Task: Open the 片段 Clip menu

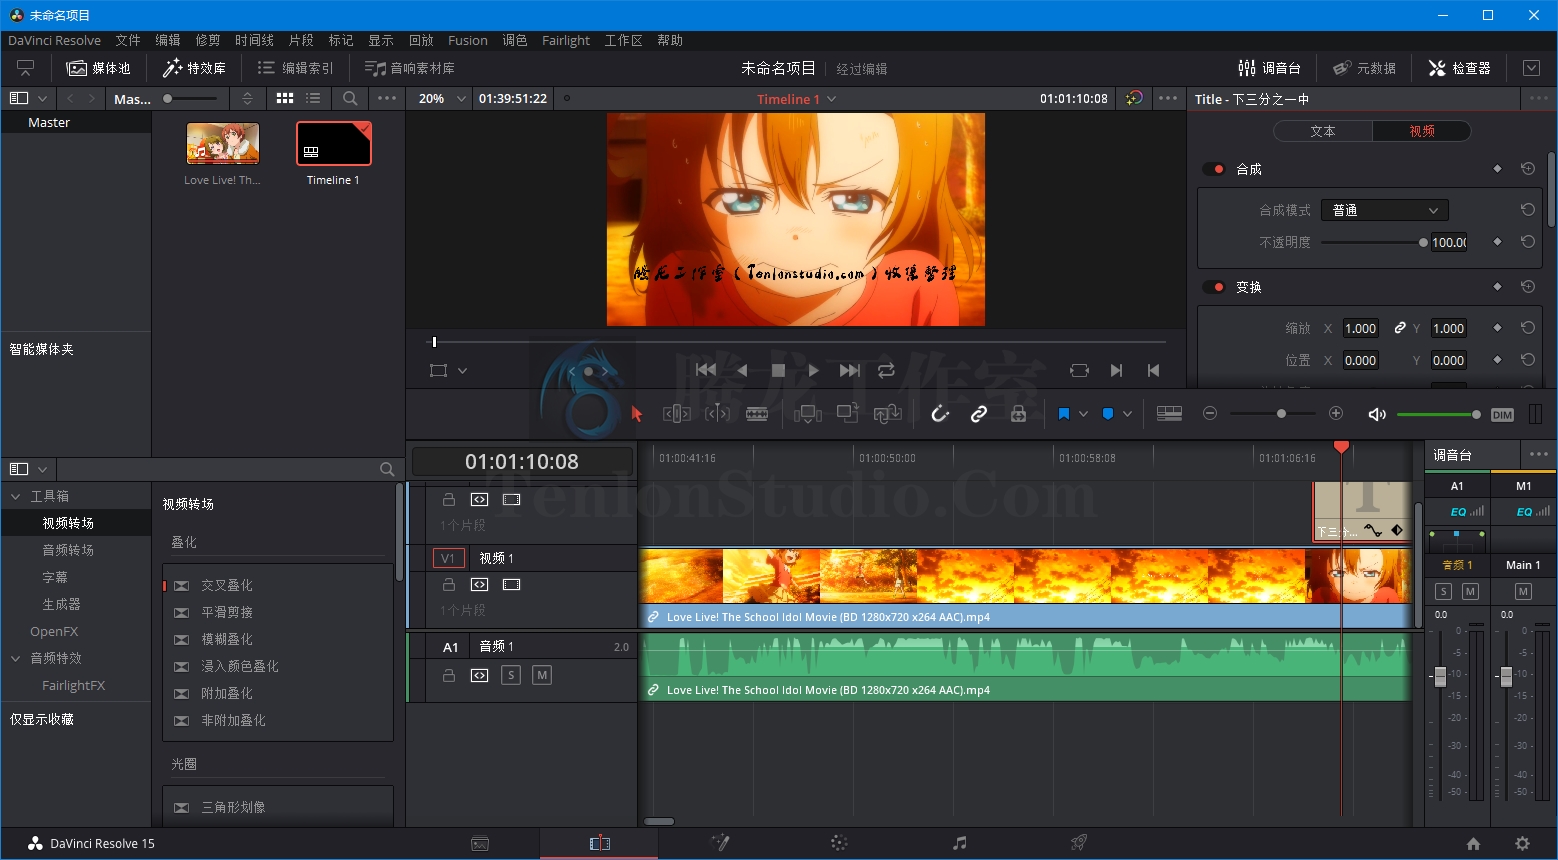Action: click(301, 40)
